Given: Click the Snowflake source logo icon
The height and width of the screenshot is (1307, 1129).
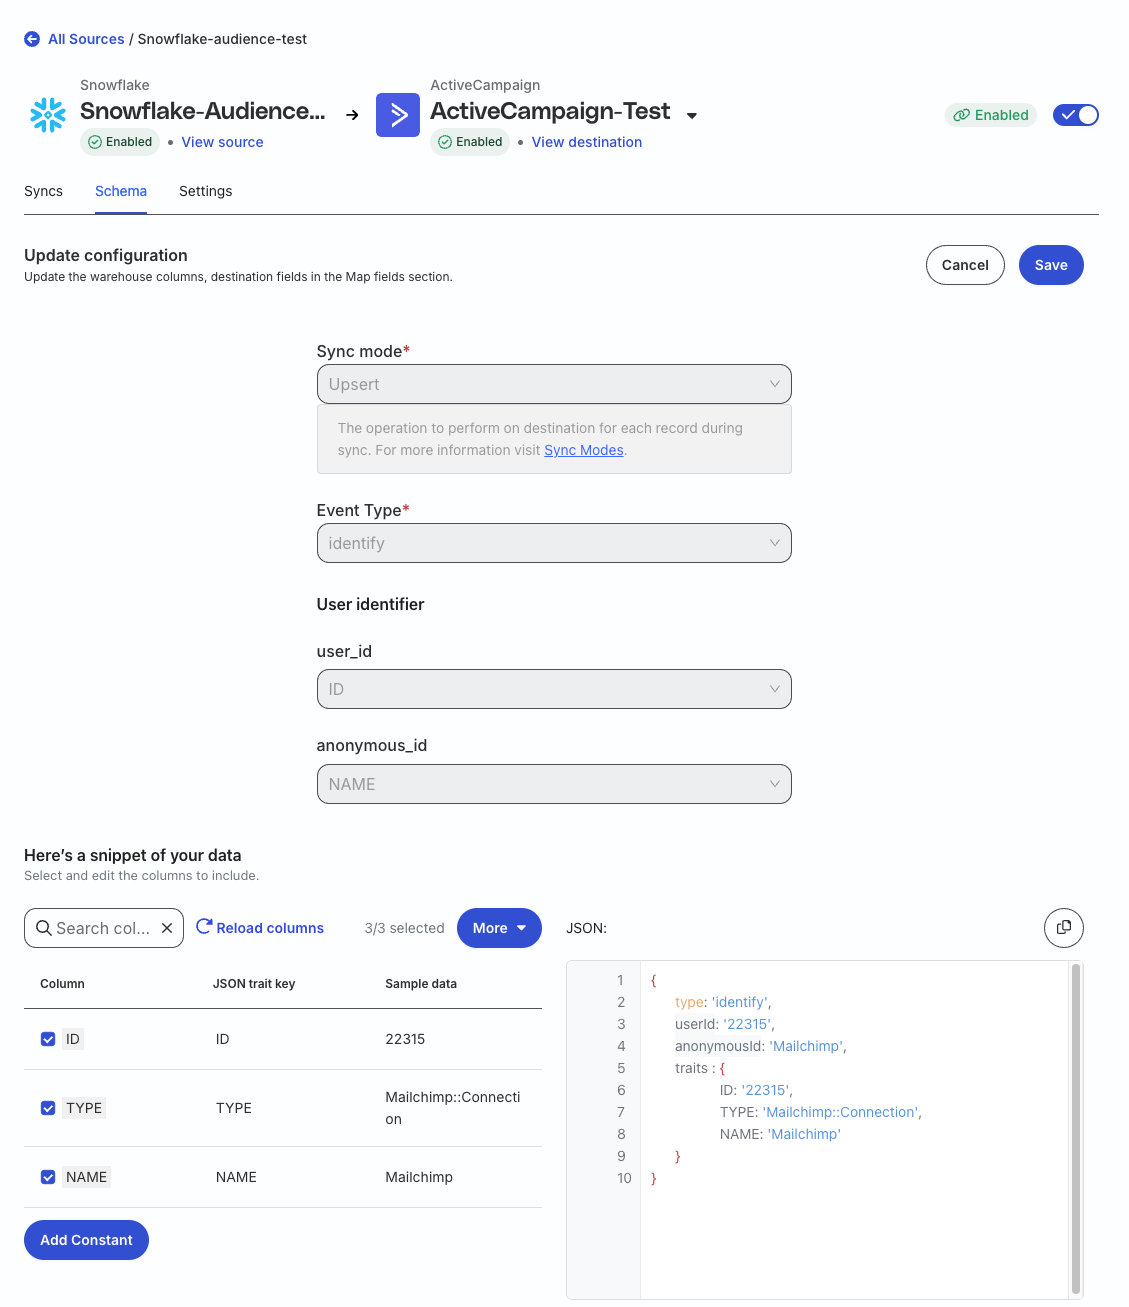Looking at the screenshot, I should pyautogui.click(x=48, y=115).
